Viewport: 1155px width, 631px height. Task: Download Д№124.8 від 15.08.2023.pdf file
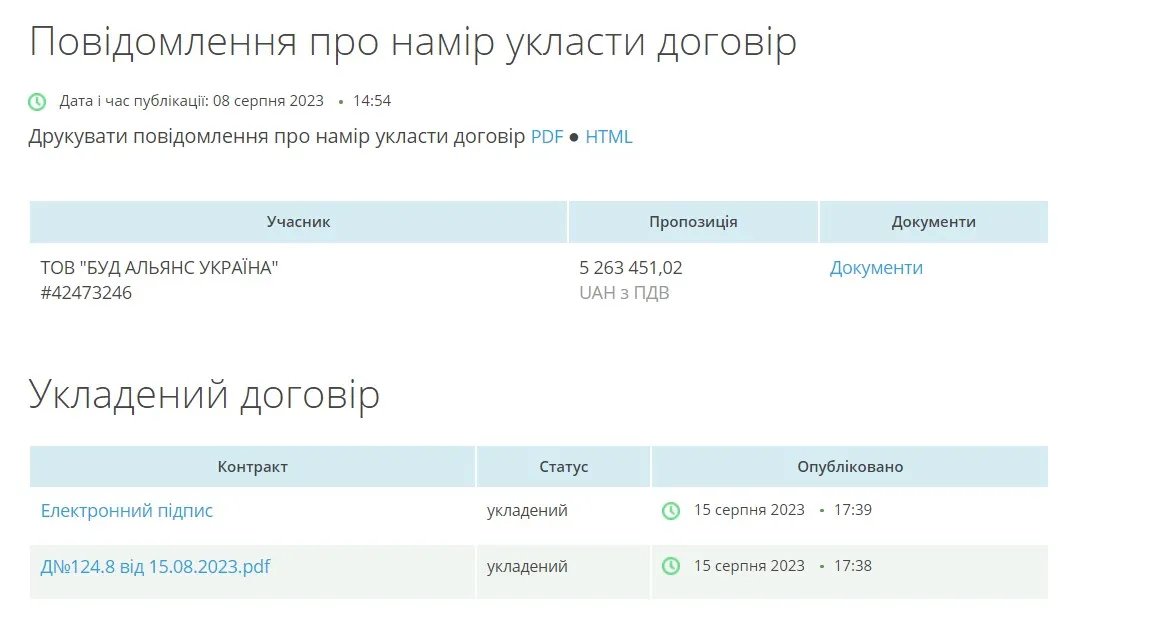pos(155,567)
